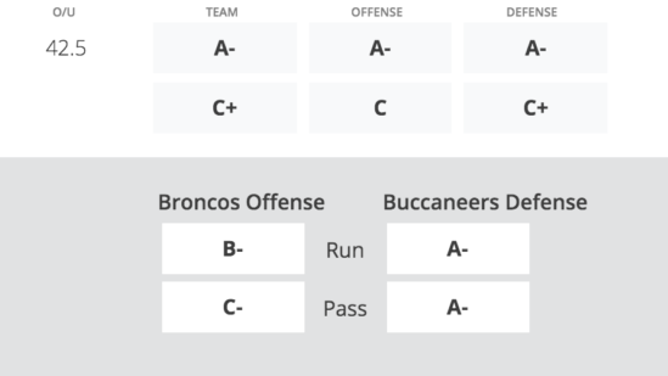This screenshot has width=668, height=376.
Task: Select the first row TEAM grade A-
Action: (225, 48)
